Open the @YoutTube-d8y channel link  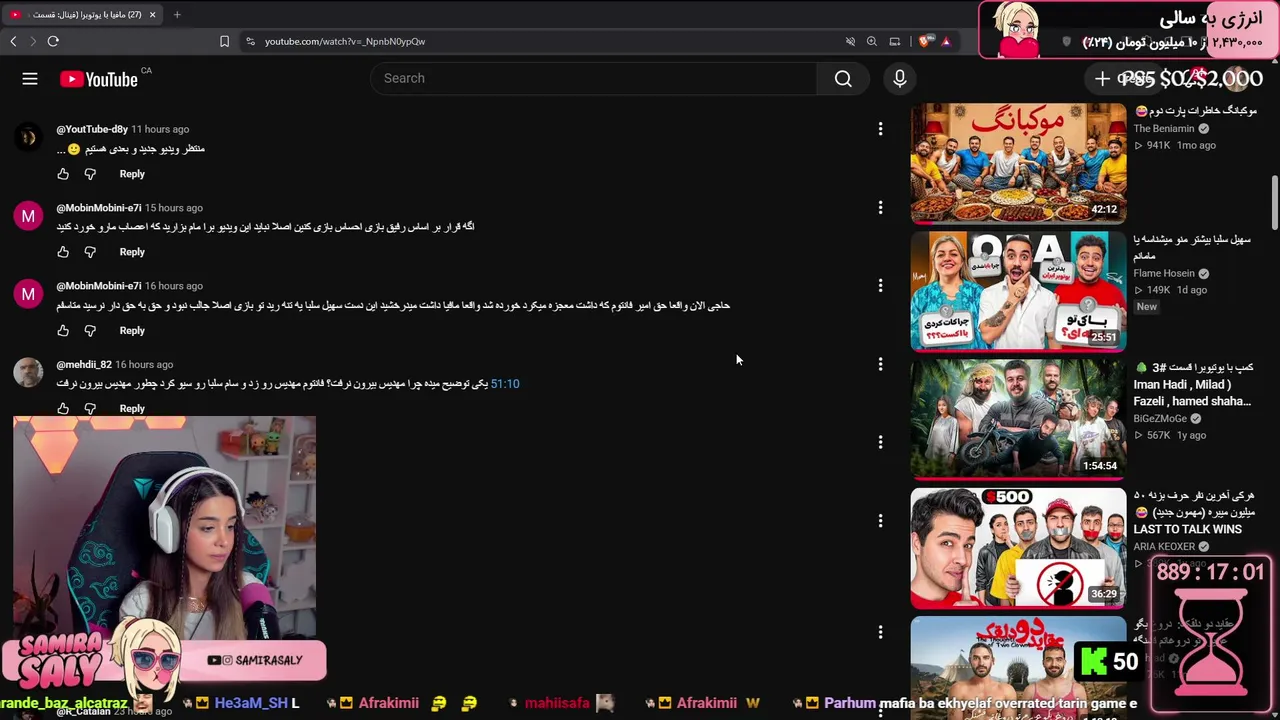92,129
